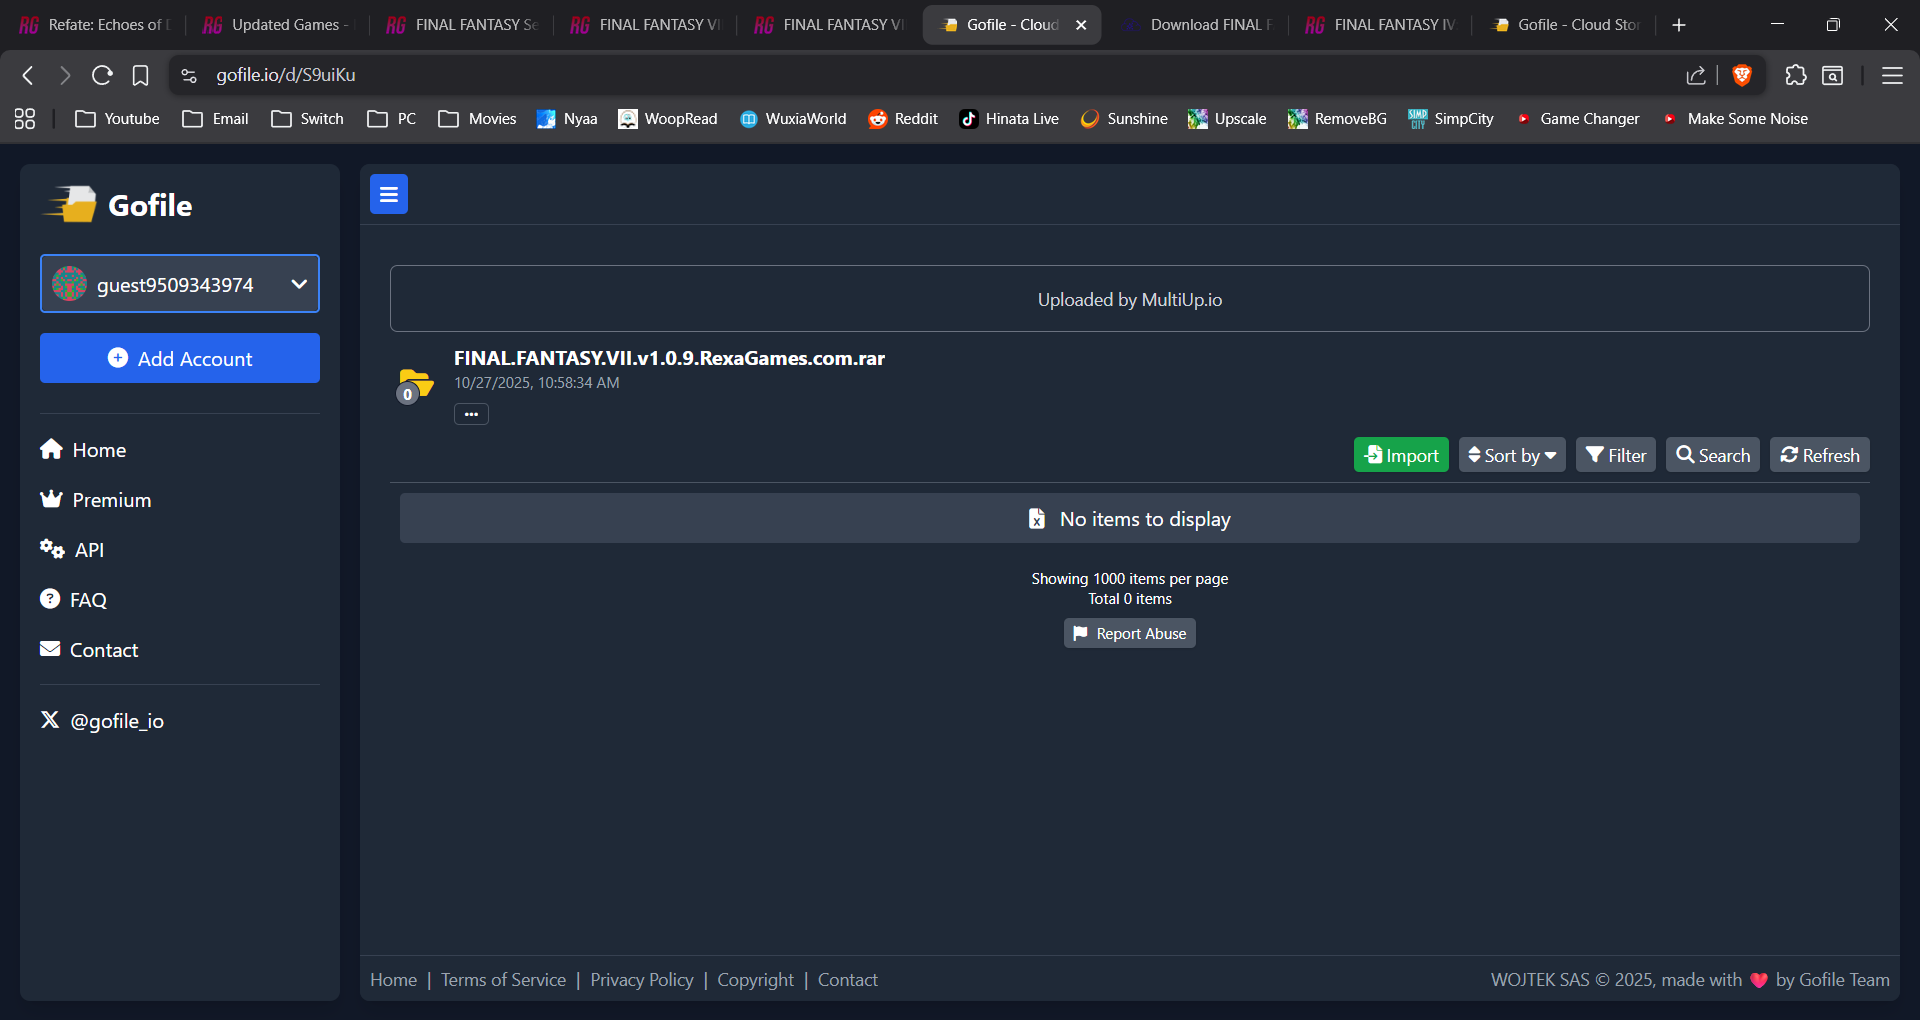This screenshot has width=1920, height=1020.
Task: Open the Terms of Service footer link
Action: (503, 980)
